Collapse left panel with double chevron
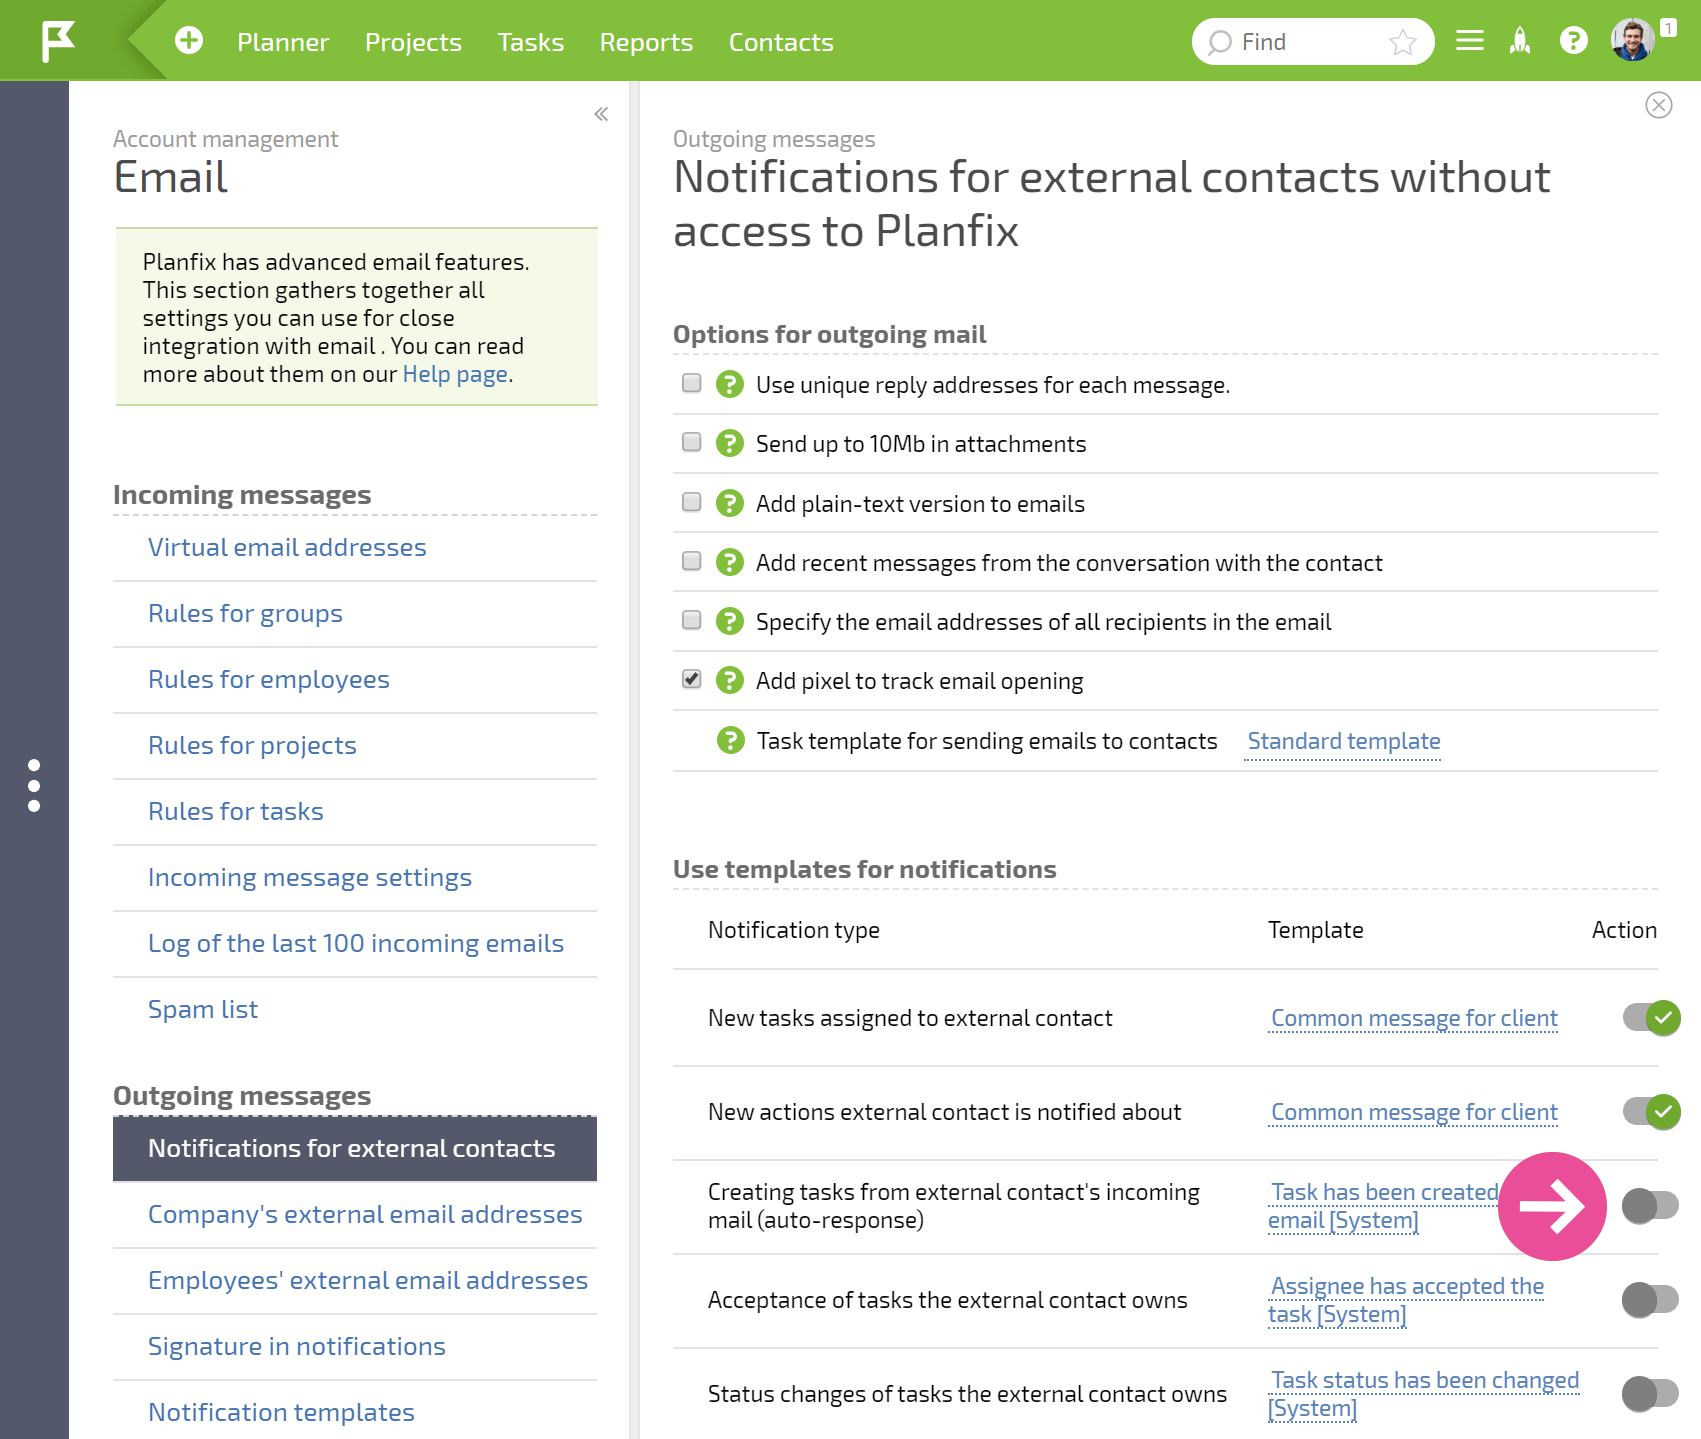1701x1439 pixels. [601, 114]
